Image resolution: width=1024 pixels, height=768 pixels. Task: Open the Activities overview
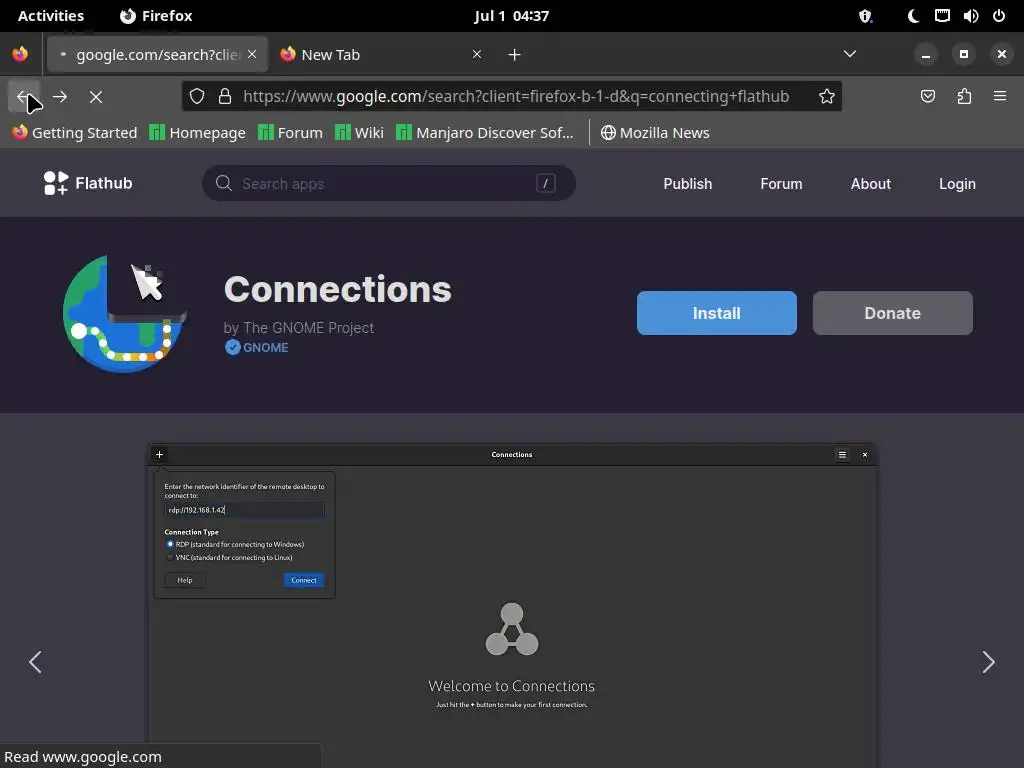click(x=51, y=16)
